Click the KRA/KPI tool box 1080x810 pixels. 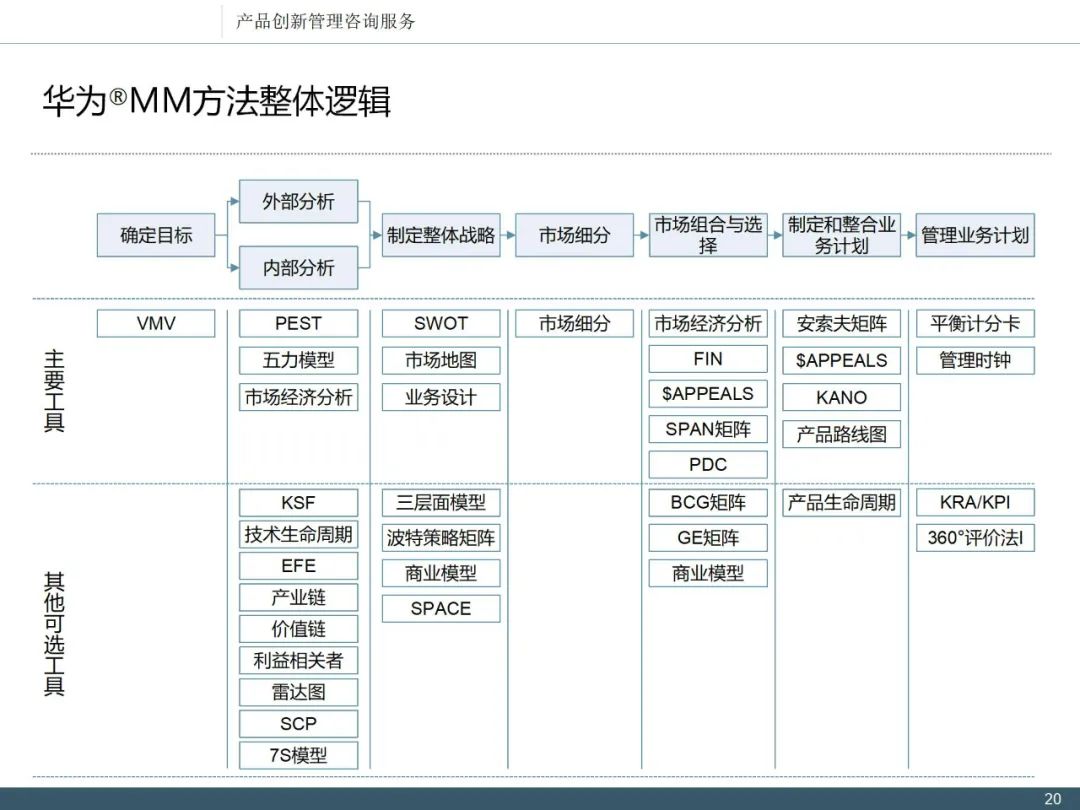(975, 503)
